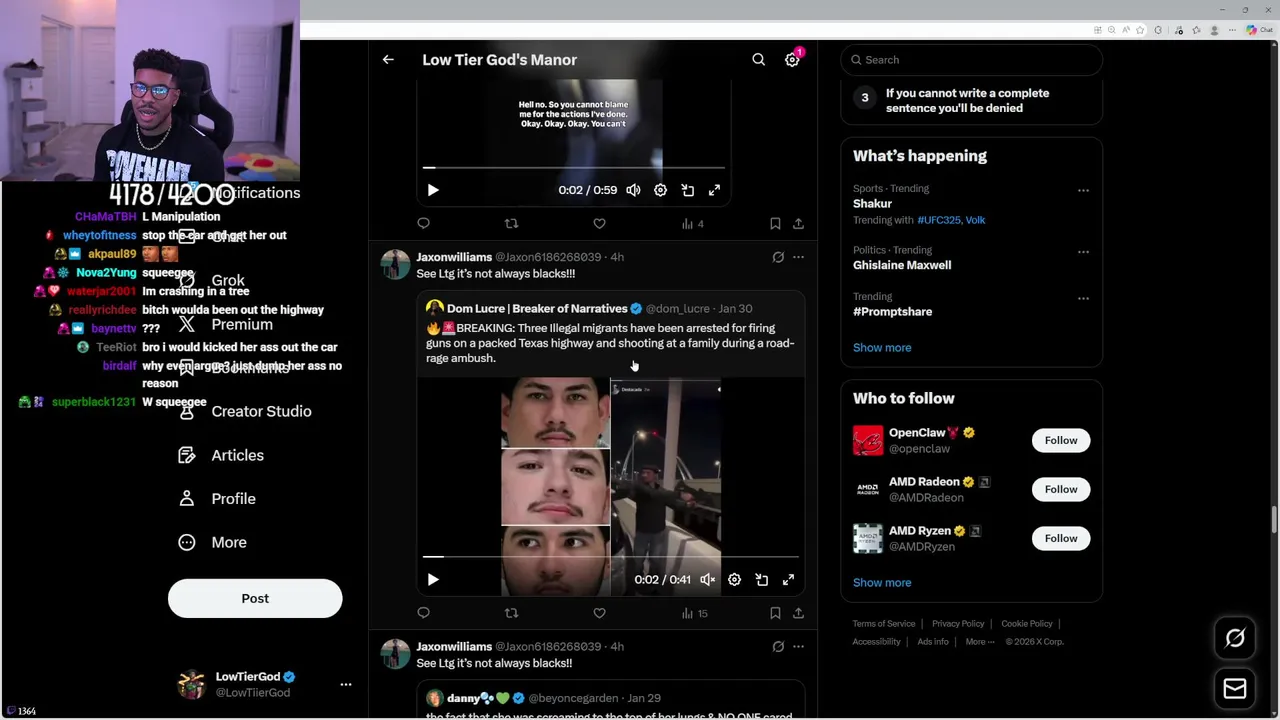
Task: Open Grok icon on Jaxonwilliams post about Dom Lucre
Action: 778,257
